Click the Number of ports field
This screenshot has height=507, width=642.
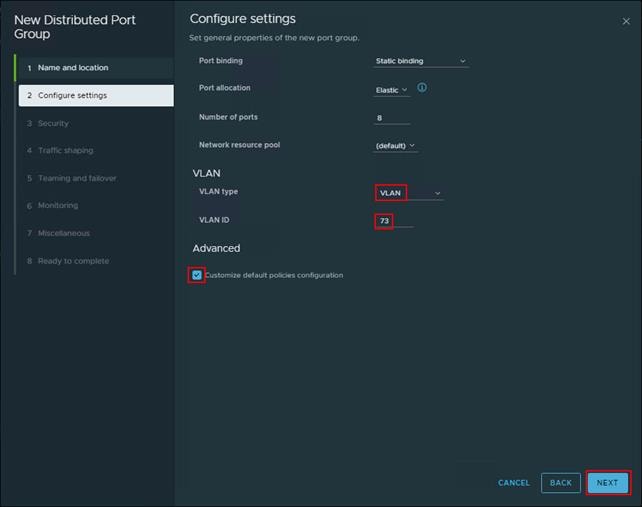(391, 118)
